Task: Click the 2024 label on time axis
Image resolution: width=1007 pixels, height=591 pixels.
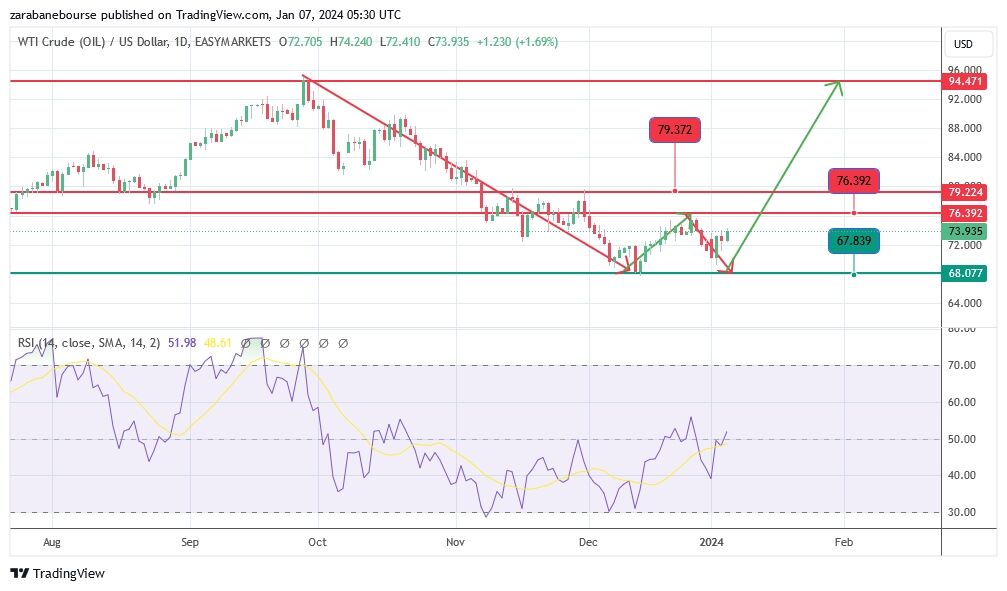Action: tap(711, 542)
